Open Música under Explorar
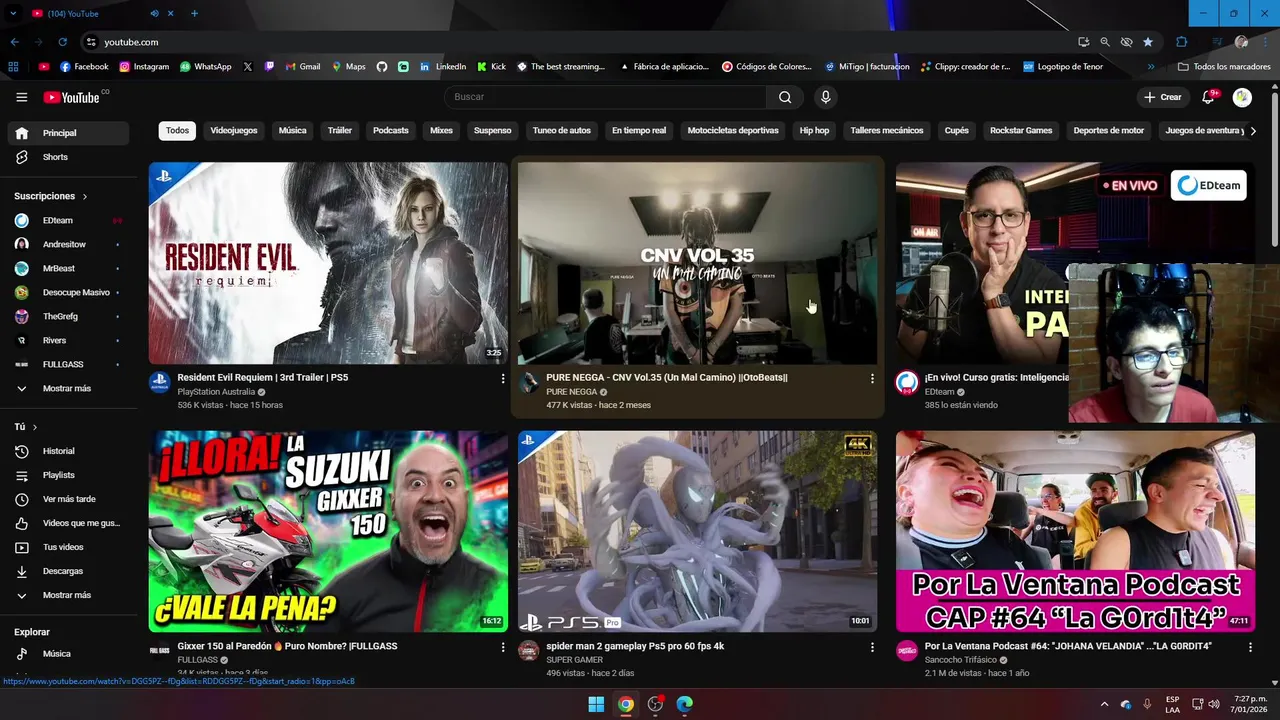Viewport: 1280px width, 720px height. pyautogui.click(x=68, y=653)
